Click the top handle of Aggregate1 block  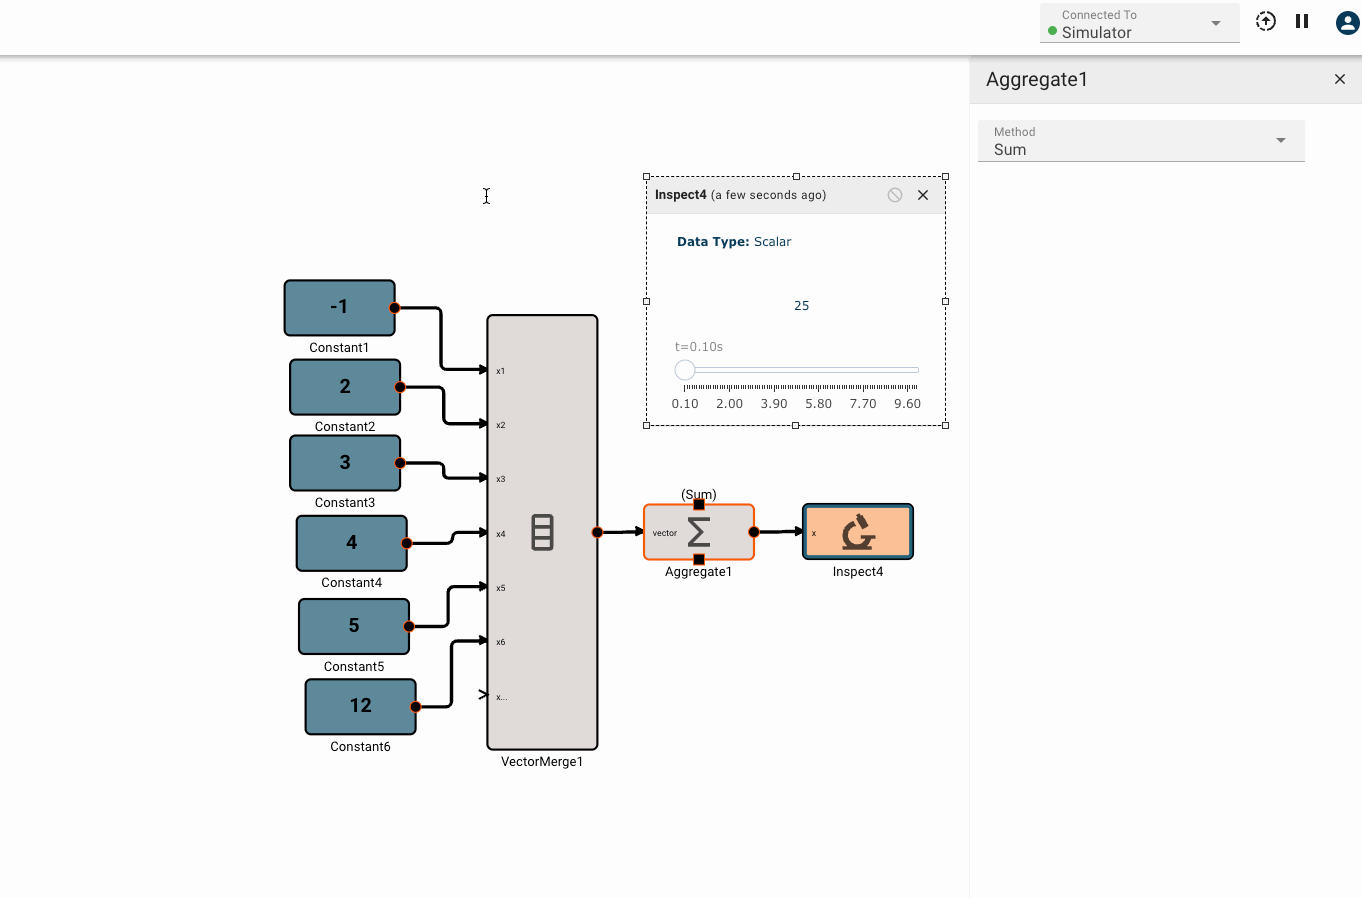click(699, 505)
